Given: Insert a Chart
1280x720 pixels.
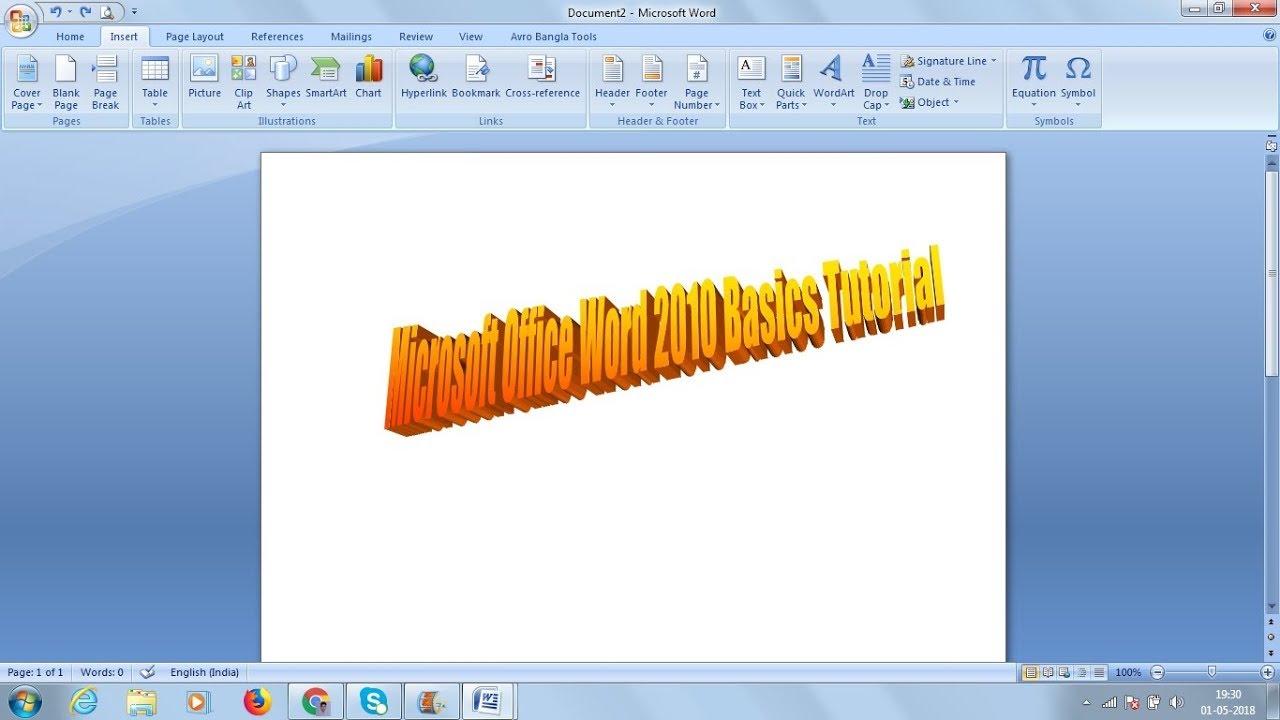Looking at the screenshot, I should (x=368, y=77).
